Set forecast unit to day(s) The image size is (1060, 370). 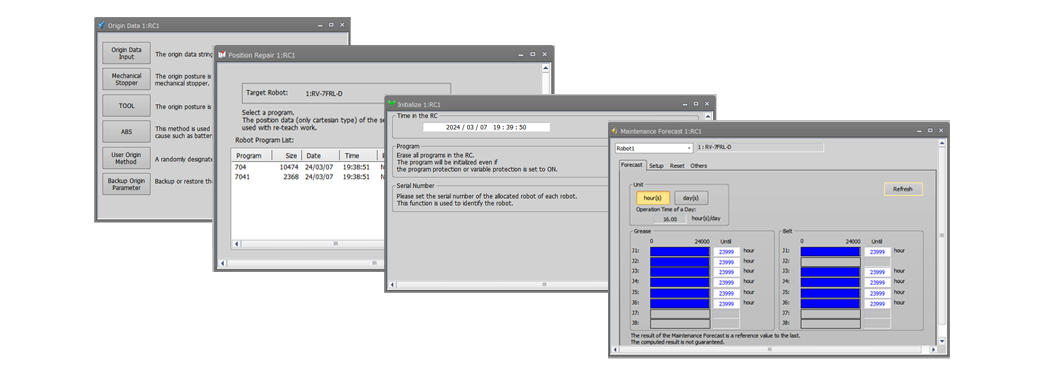[692, 198]
